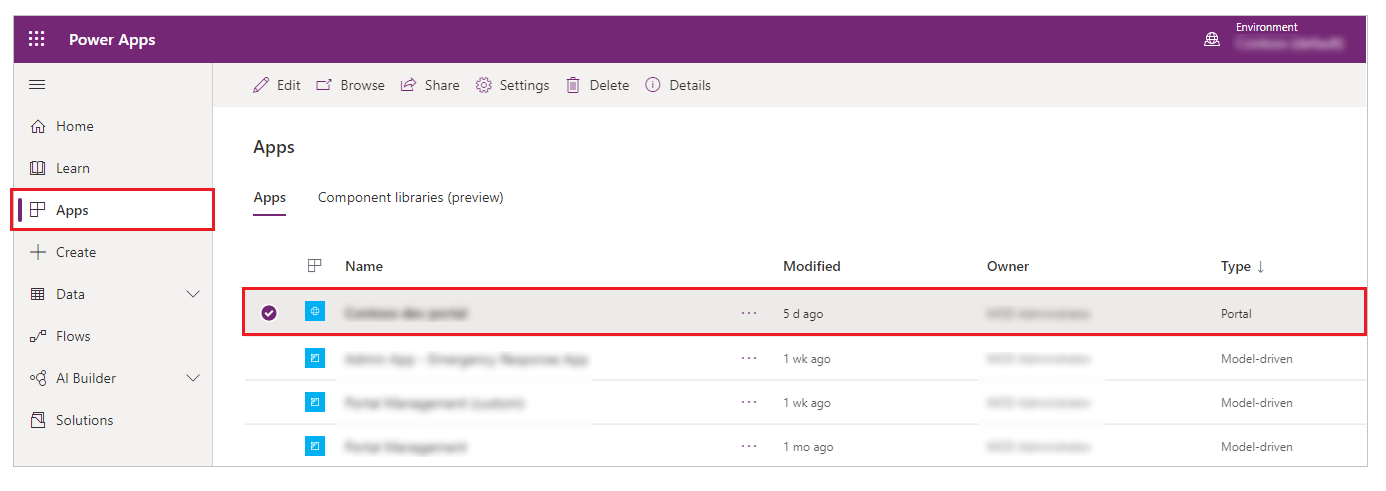The image size is (1386, 491).
Task: Sort by the Type column header
Action: click(x=1243, y=267)
